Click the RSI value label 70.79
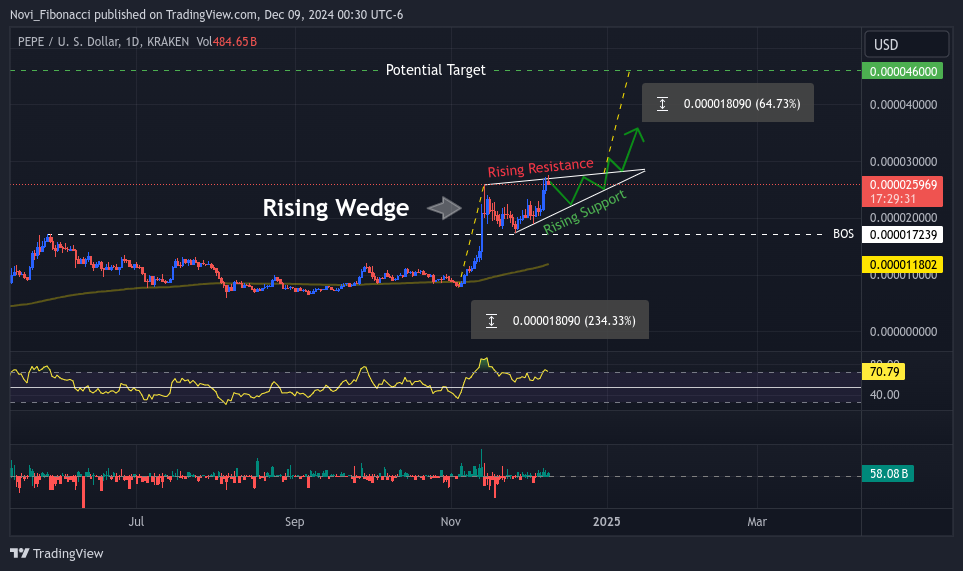Viewport: 963px width, 571px height. point(883,371)
